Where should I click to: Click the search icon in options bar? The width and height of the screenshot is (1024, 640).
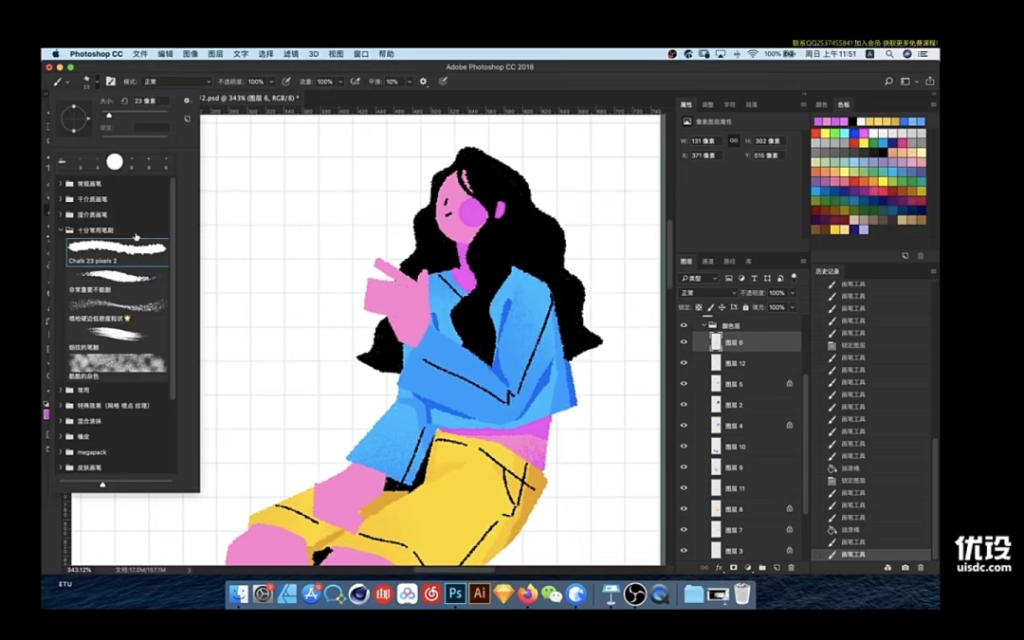tap(888, 81)
